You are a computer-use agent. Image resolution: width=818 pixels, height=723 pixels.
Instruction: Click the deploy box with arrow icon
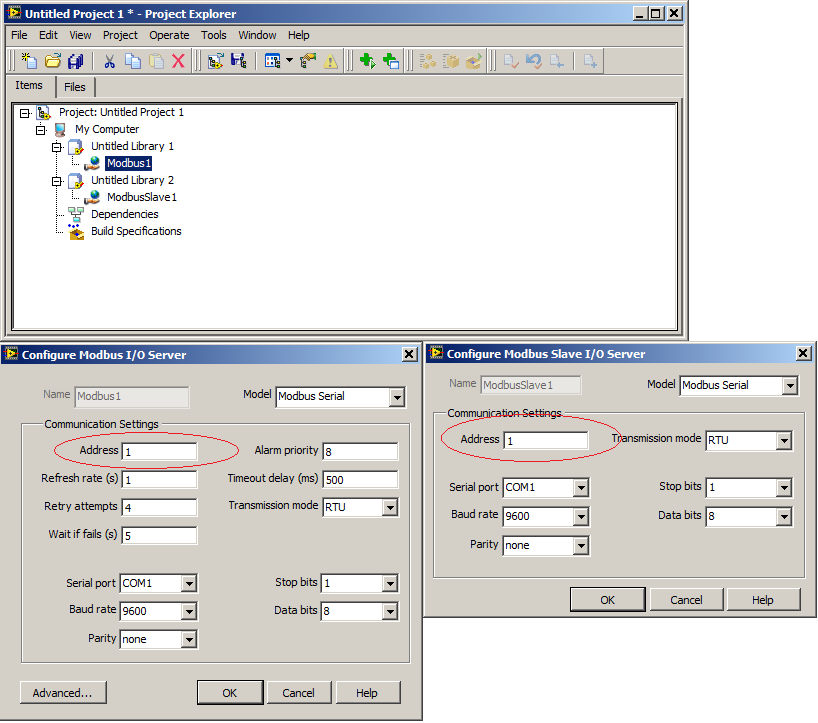[474, 61]
